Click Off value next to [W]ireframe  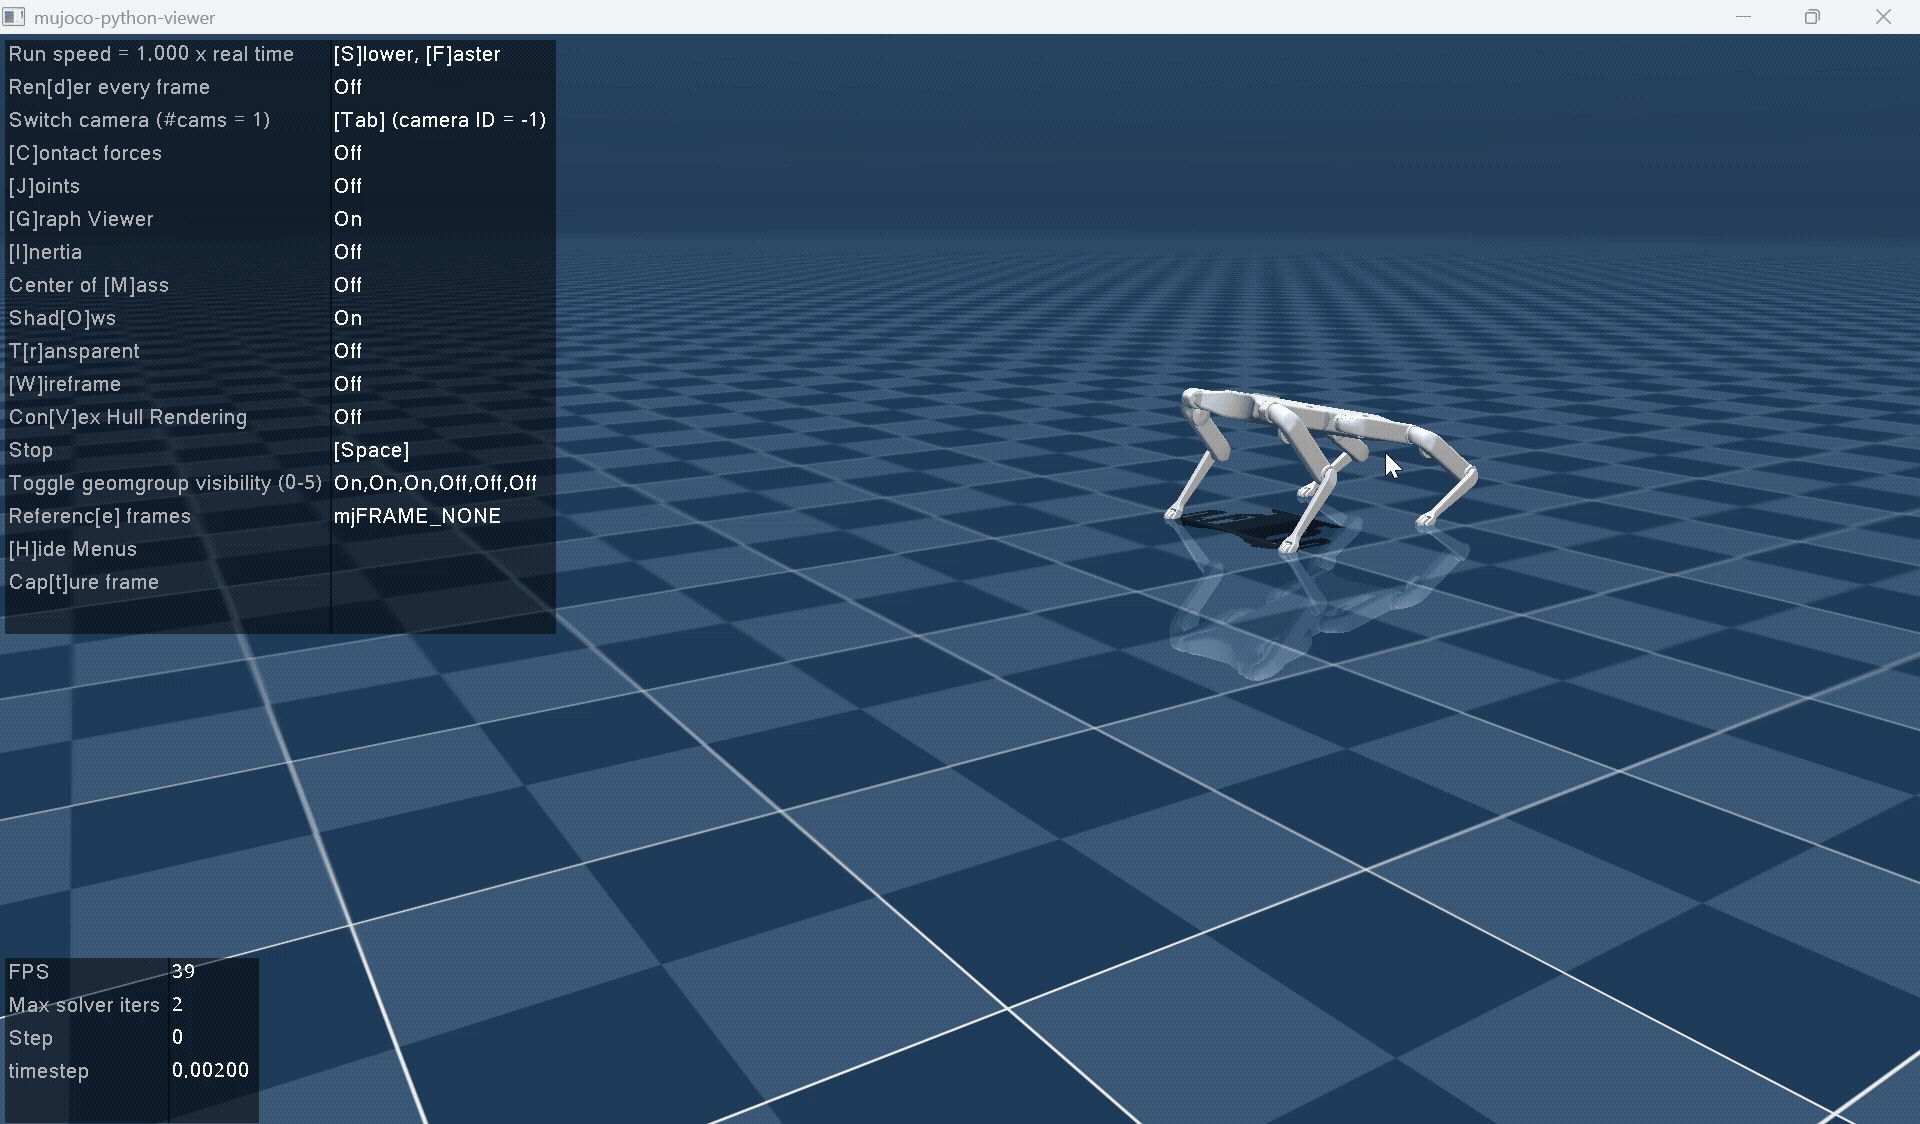pyautogui.click(x=348, y=384)
